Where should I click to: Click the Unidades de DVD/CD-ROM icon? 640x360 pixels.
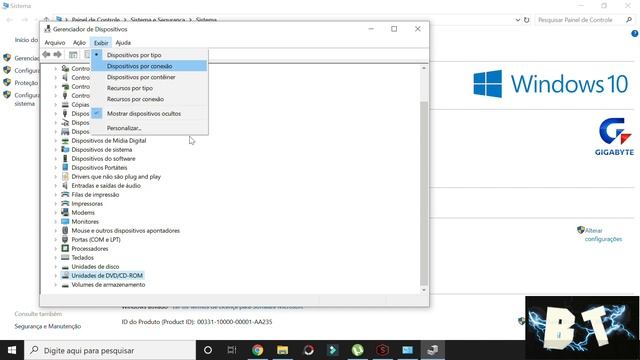click(65, 276)
